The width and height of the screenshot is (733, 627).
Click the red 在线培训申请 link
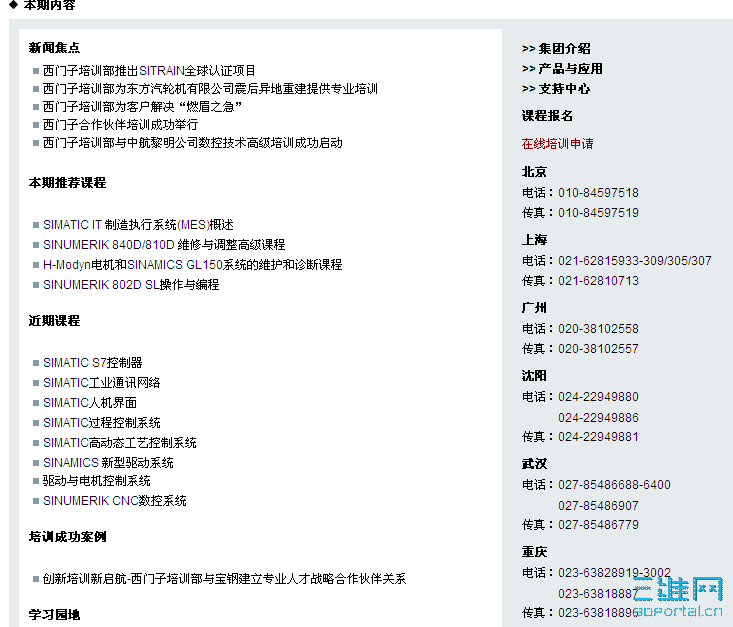557,144
